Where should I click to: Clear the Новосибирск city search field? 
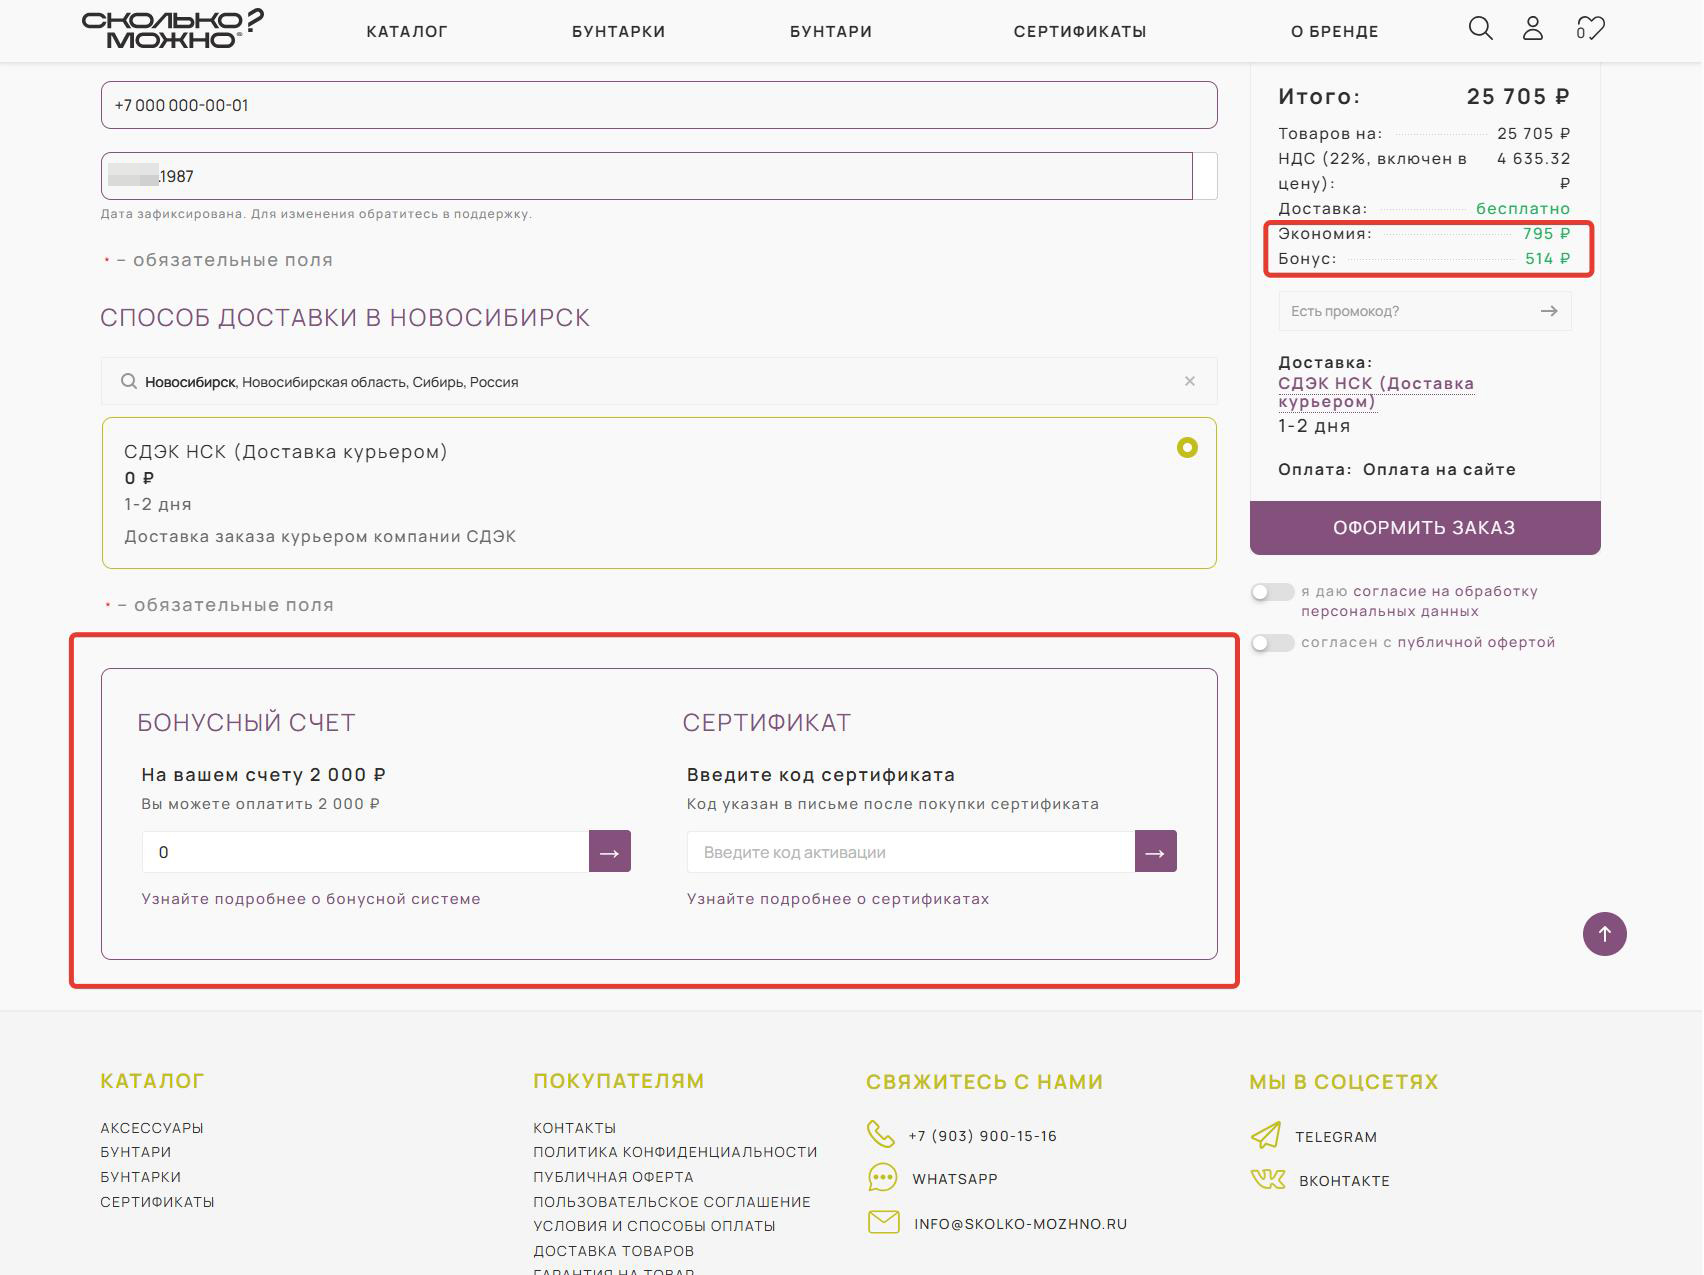coord(1189,381)
